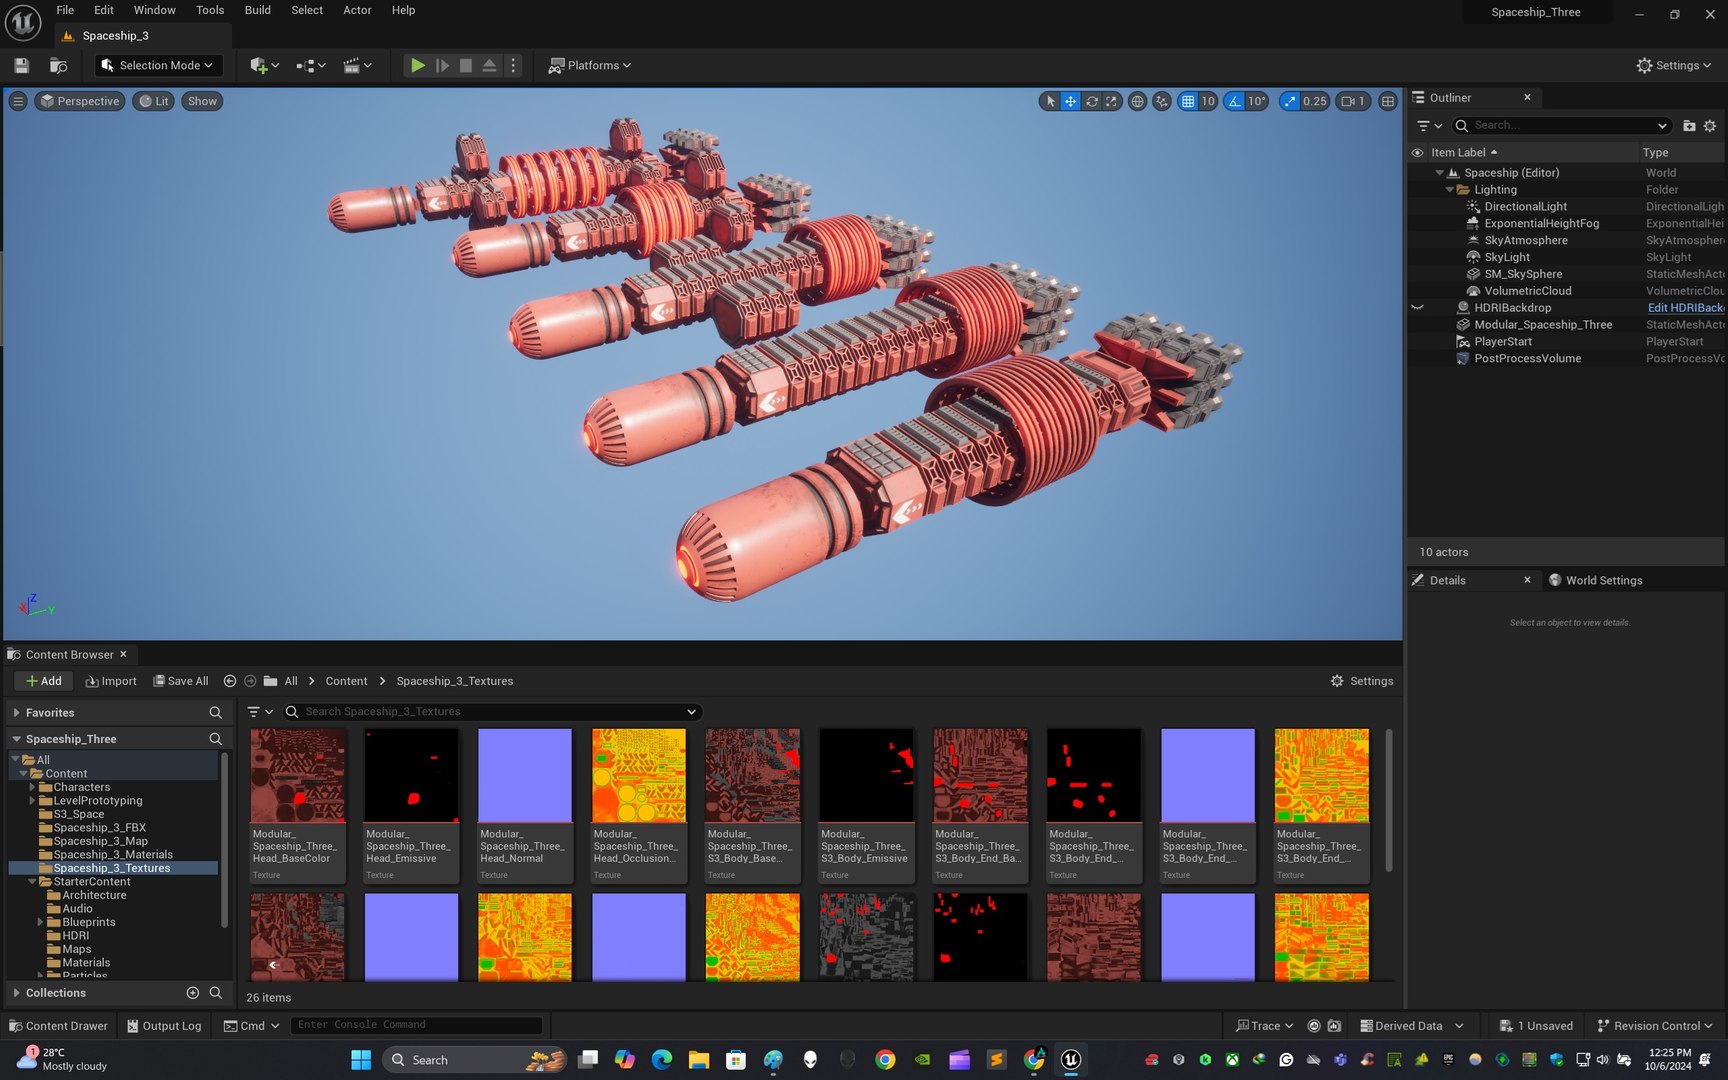
Task: Select the Spaceship_3_Materials folder
Action: [x=113, y=855]
